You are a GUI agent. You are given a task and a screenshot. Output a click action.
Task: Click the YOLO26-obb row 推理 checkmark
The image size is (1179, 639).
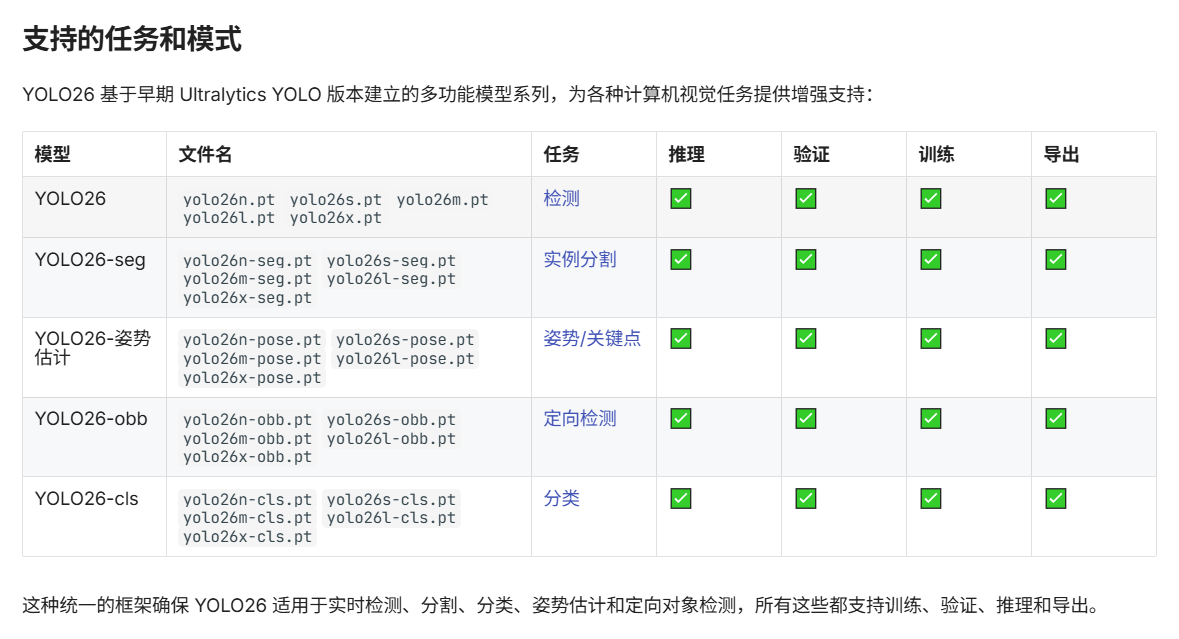coord(680,419)
